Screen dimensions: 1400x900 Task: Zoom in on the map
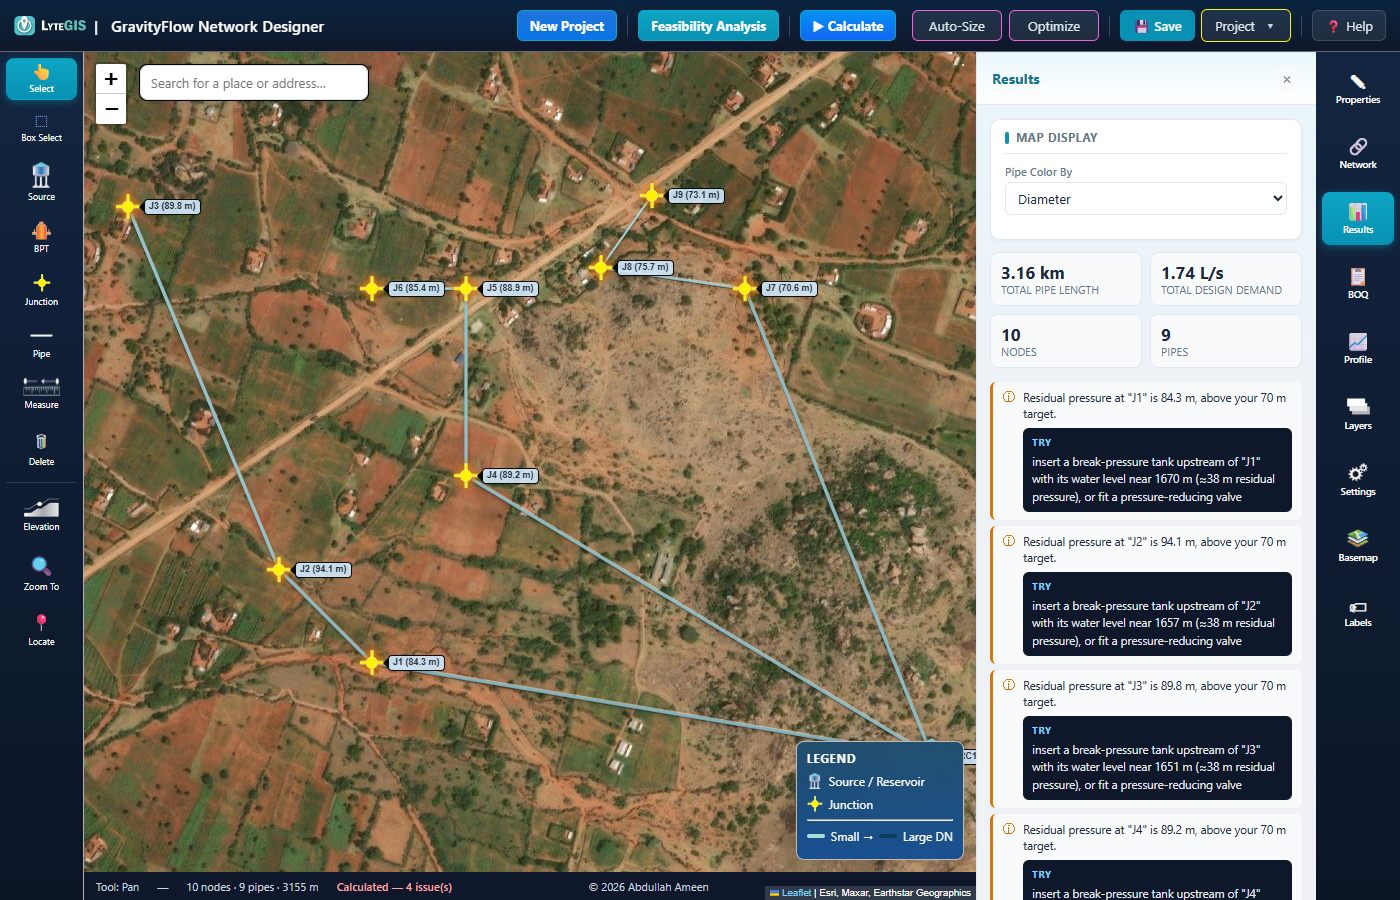[111, 78]
